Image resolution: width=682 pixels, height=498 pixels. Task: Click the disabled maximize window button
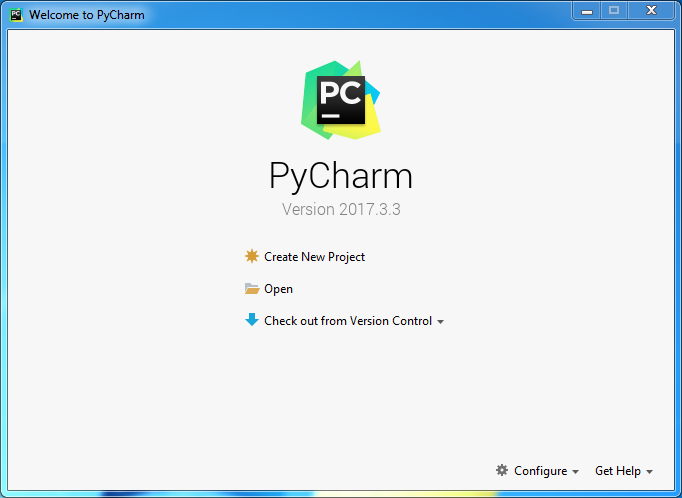click(614, 11)
